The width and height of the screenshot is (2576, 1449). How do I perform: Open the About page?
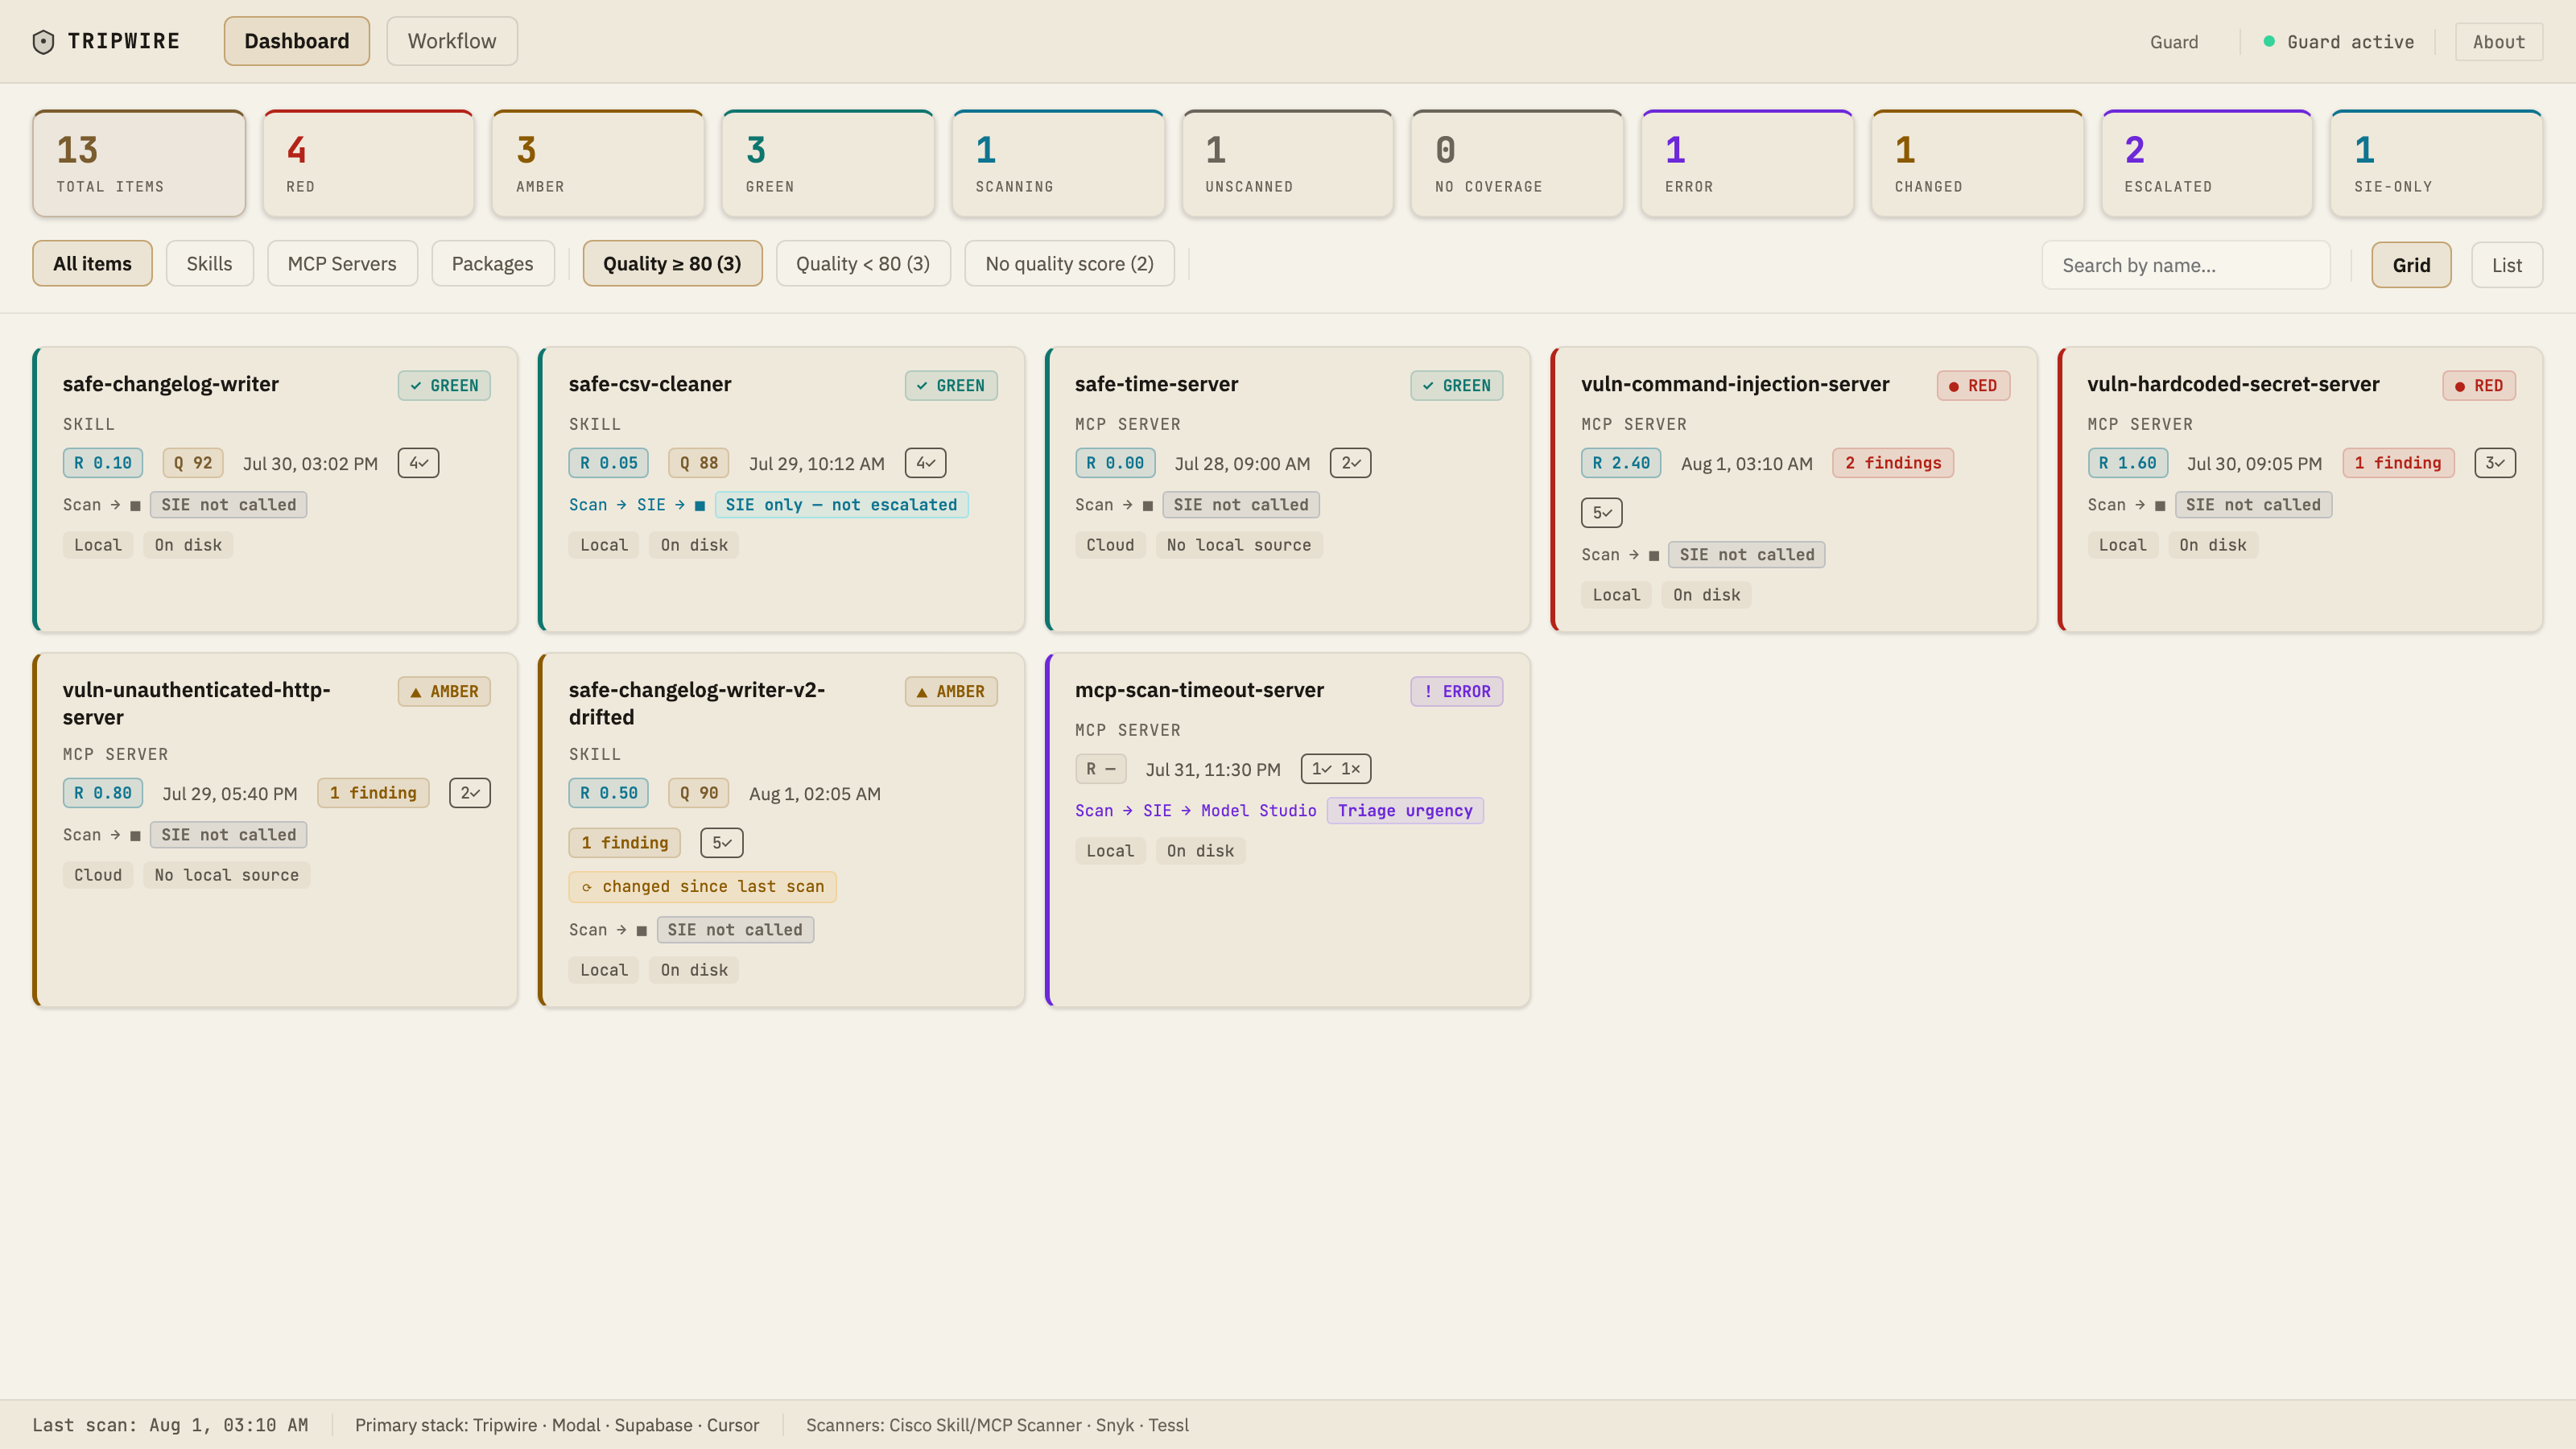[2499, 42]
